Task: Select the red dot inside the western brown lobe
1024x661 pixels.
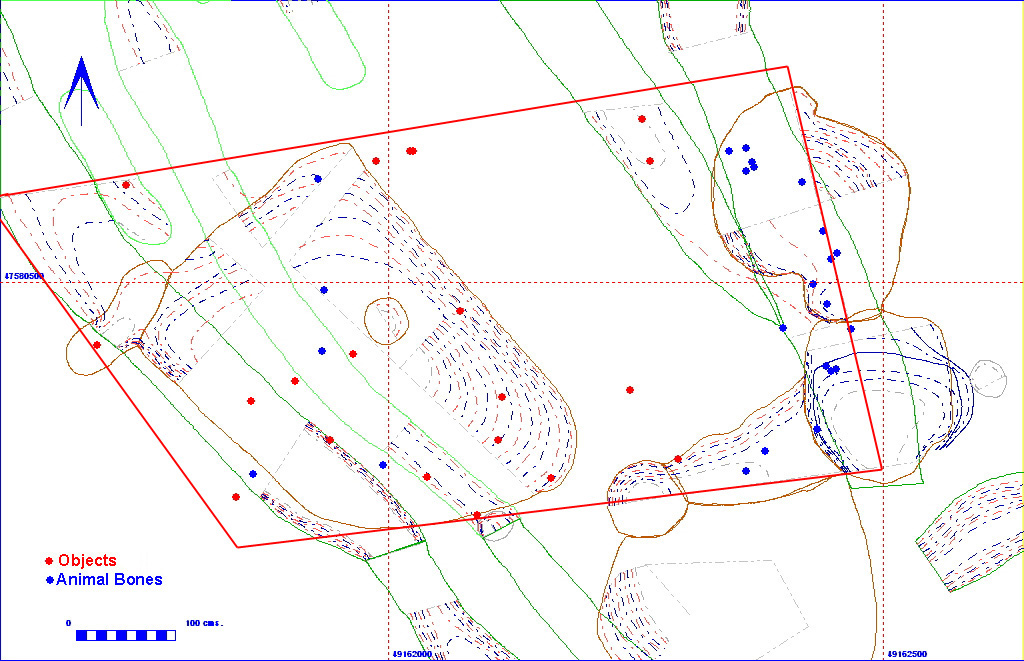Action: [x=97, y=345]
